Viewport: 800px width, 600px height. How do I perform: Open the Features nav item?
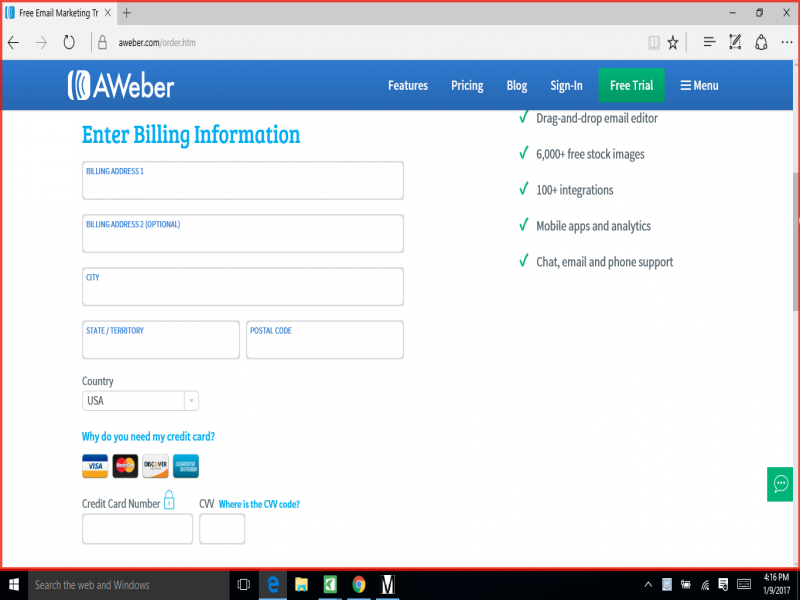[408, 85]
